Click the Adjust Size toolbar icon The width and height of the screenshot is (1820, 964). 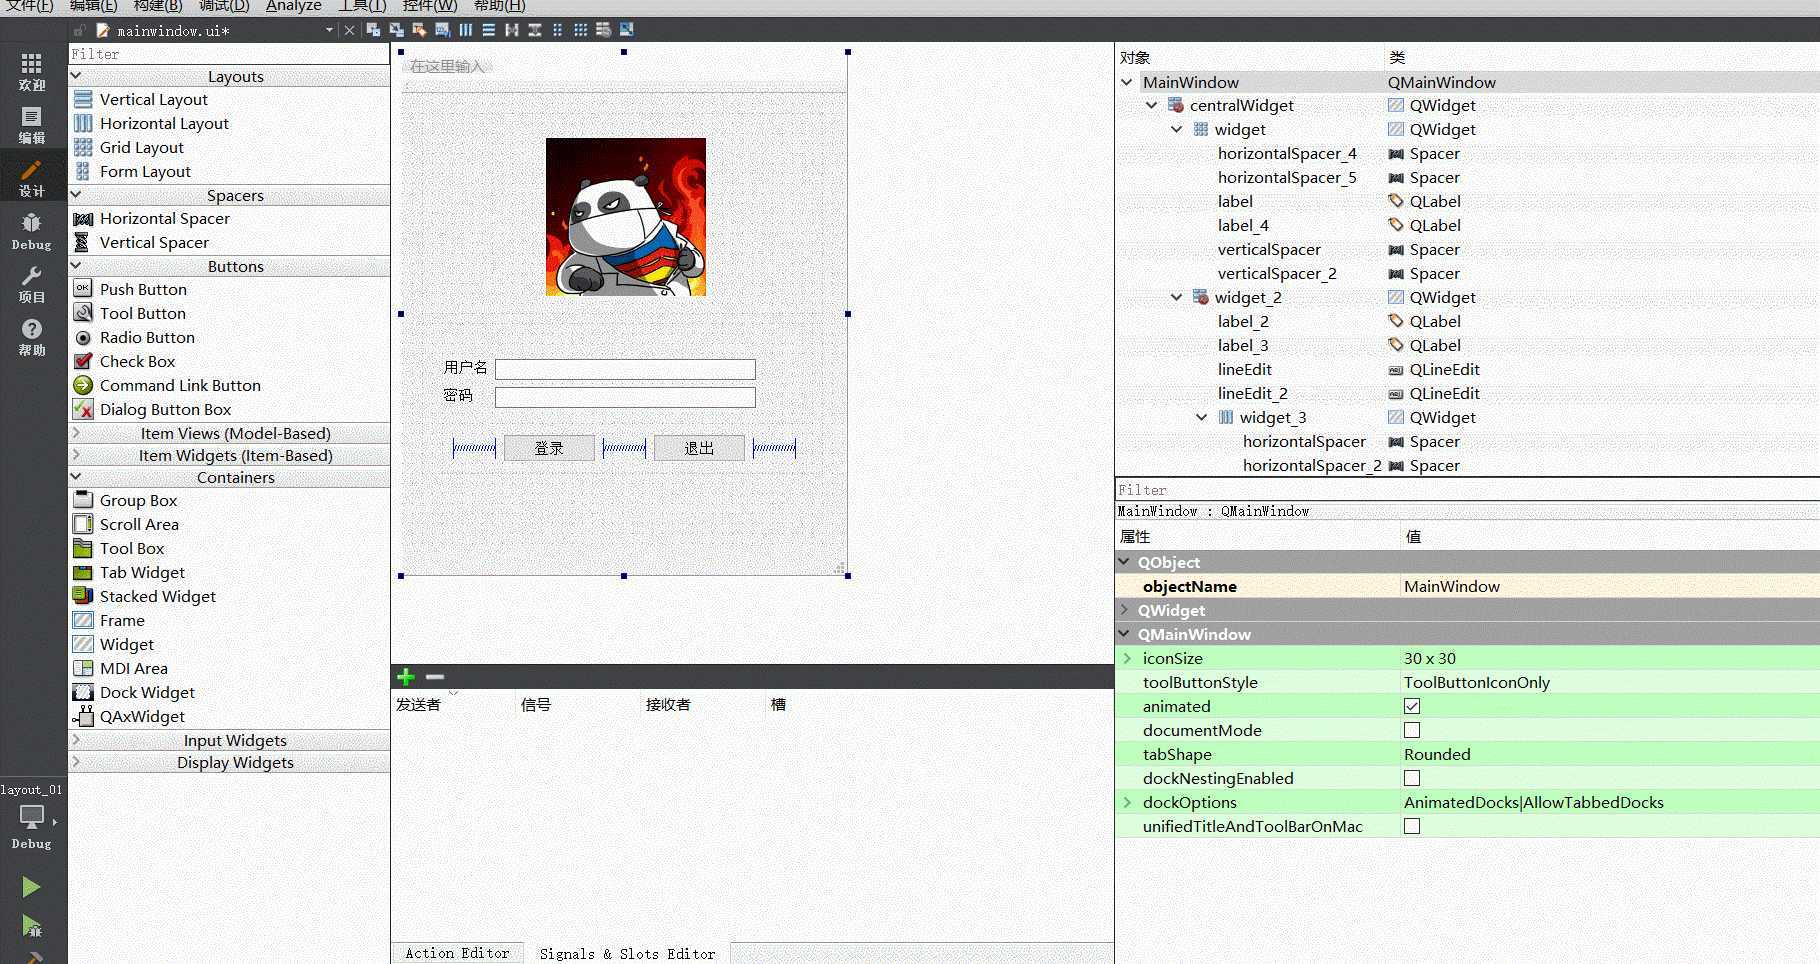tap(627, 30)
